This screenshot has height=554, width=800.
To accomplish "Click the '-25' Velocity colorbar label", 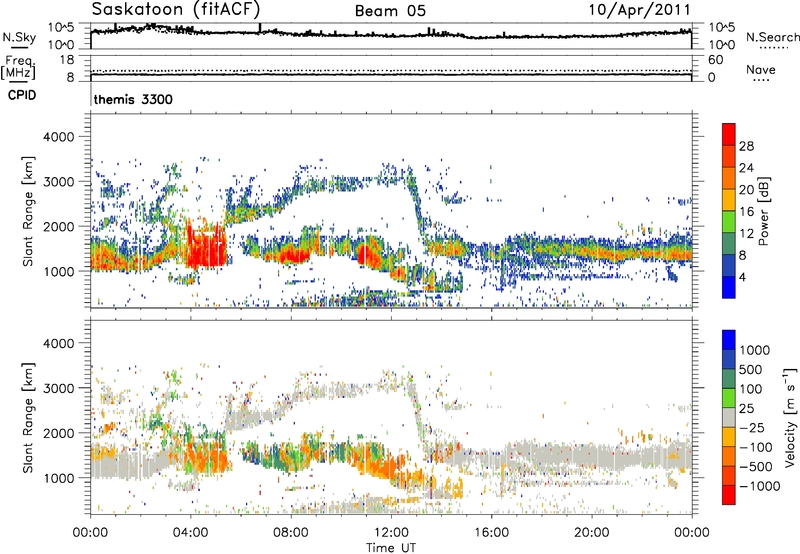I will pyautogui.click(x=752, y=428).
